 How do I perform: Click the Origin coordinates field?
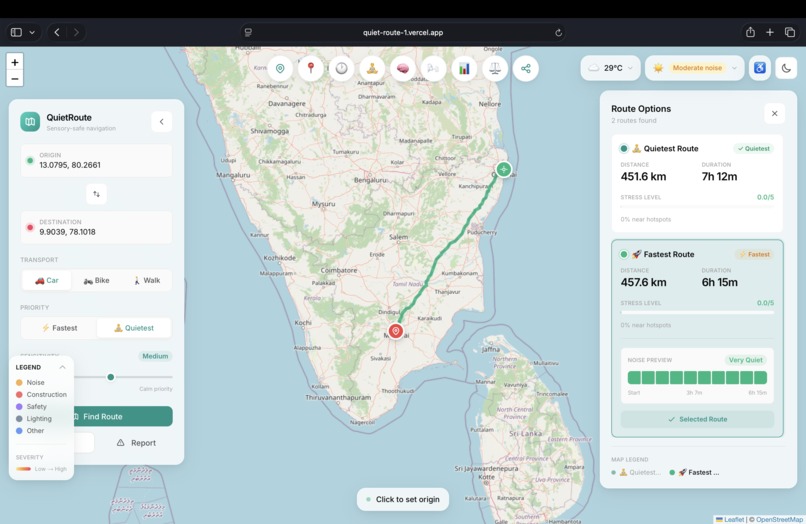[x=96, y=160]
